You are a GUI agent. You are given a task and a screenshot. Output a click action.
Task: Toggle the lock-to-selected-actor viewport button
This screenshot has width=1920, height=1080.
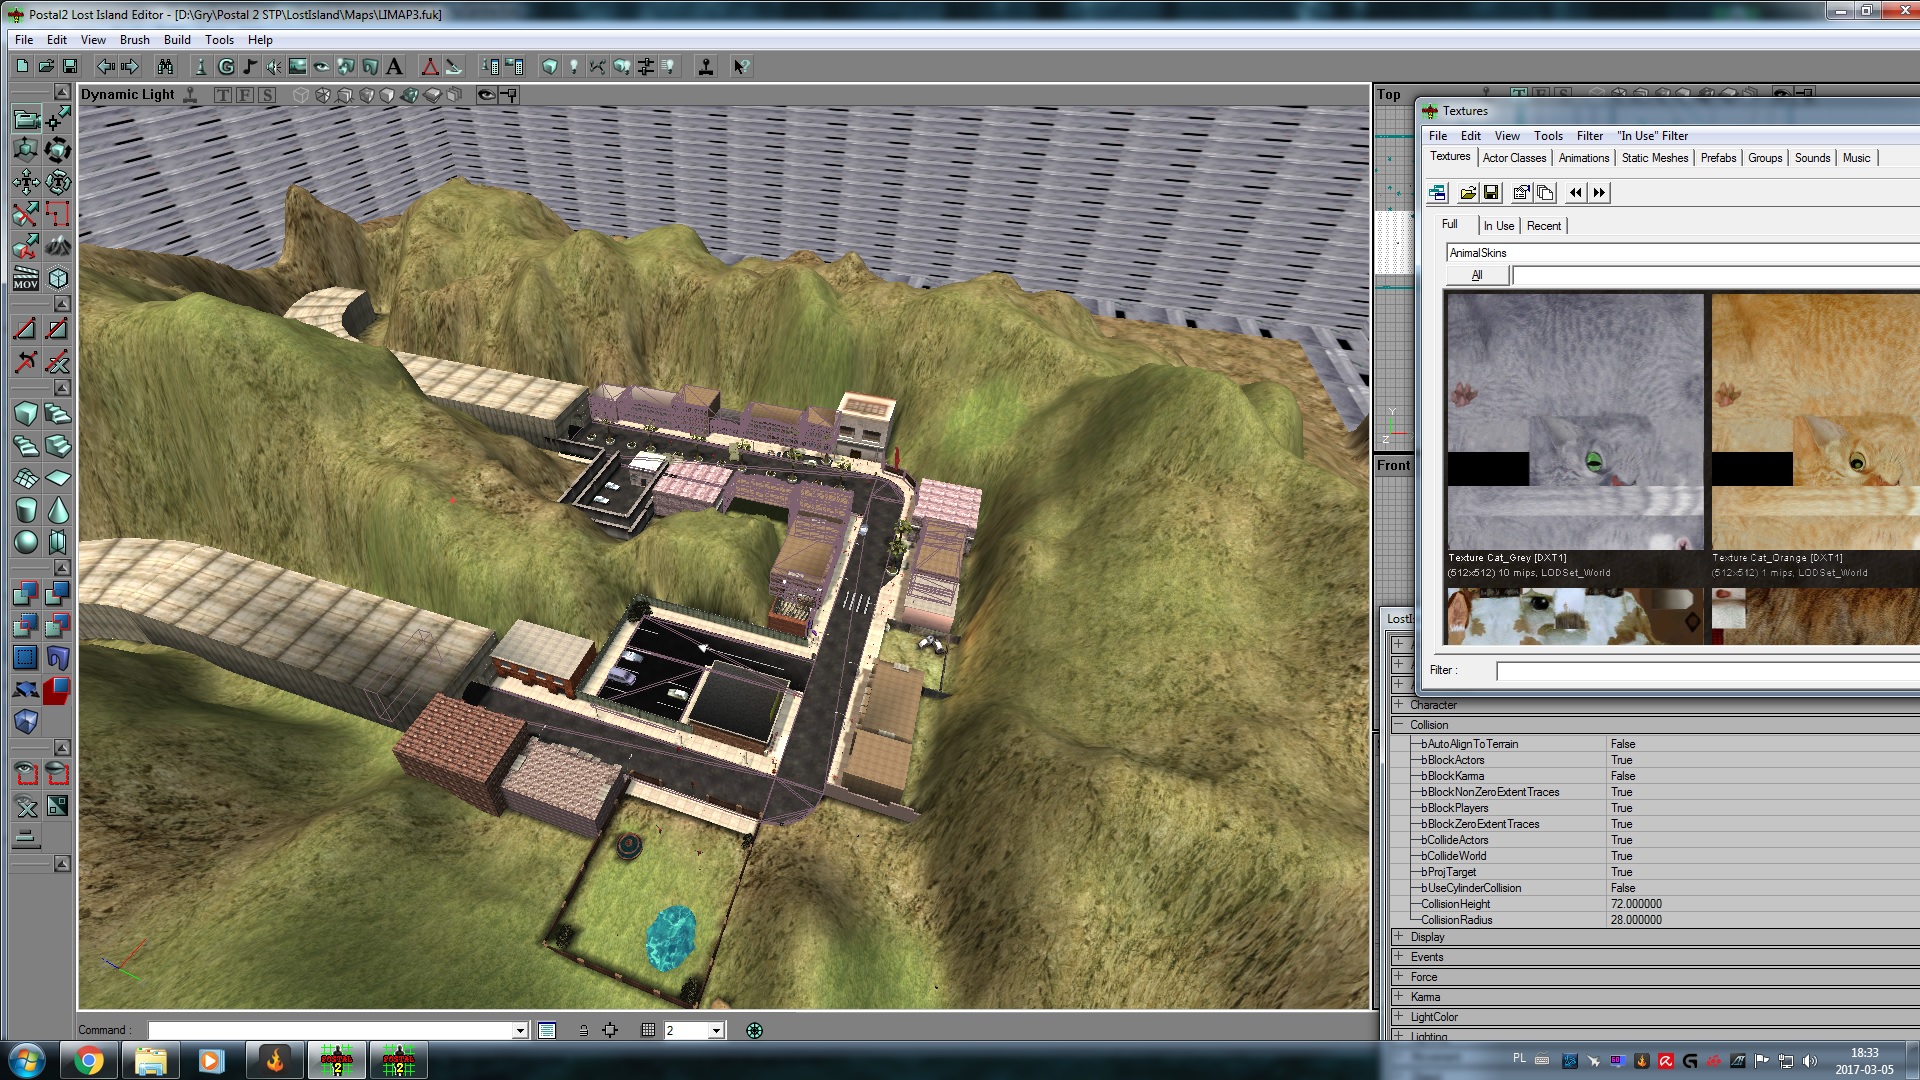tap(509, 95)
